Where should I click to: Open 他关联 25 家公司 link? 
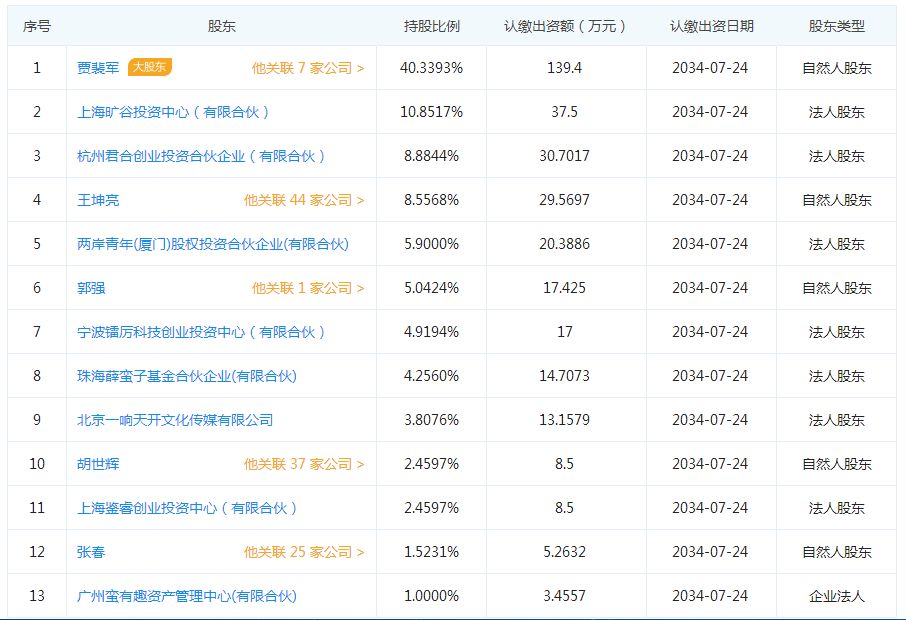[304, 552]
